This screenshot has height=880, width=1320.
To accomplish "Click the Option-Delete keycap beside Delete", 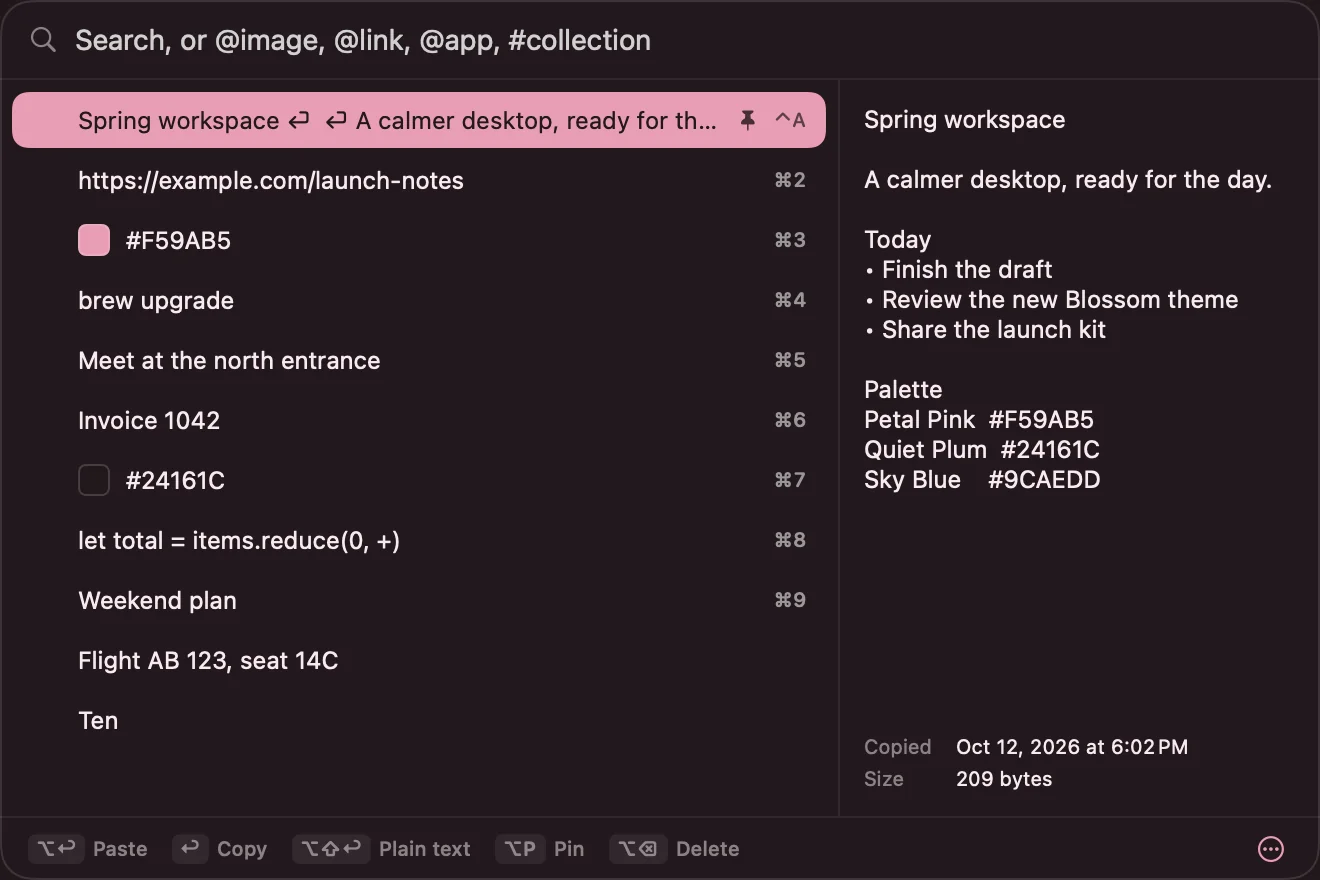I will click(x=638, y=849).
